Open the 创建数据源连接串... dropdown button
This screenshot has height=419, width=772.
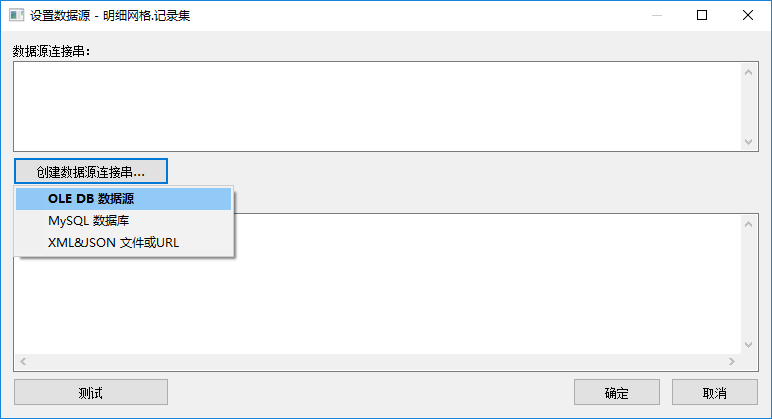(91, 171)
